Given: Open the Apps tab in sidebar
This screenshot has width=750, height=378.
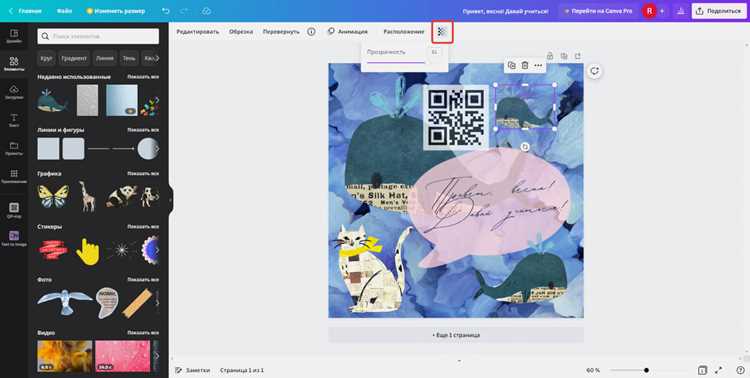Looking at the screenshot, I should [x=14, y=176].
